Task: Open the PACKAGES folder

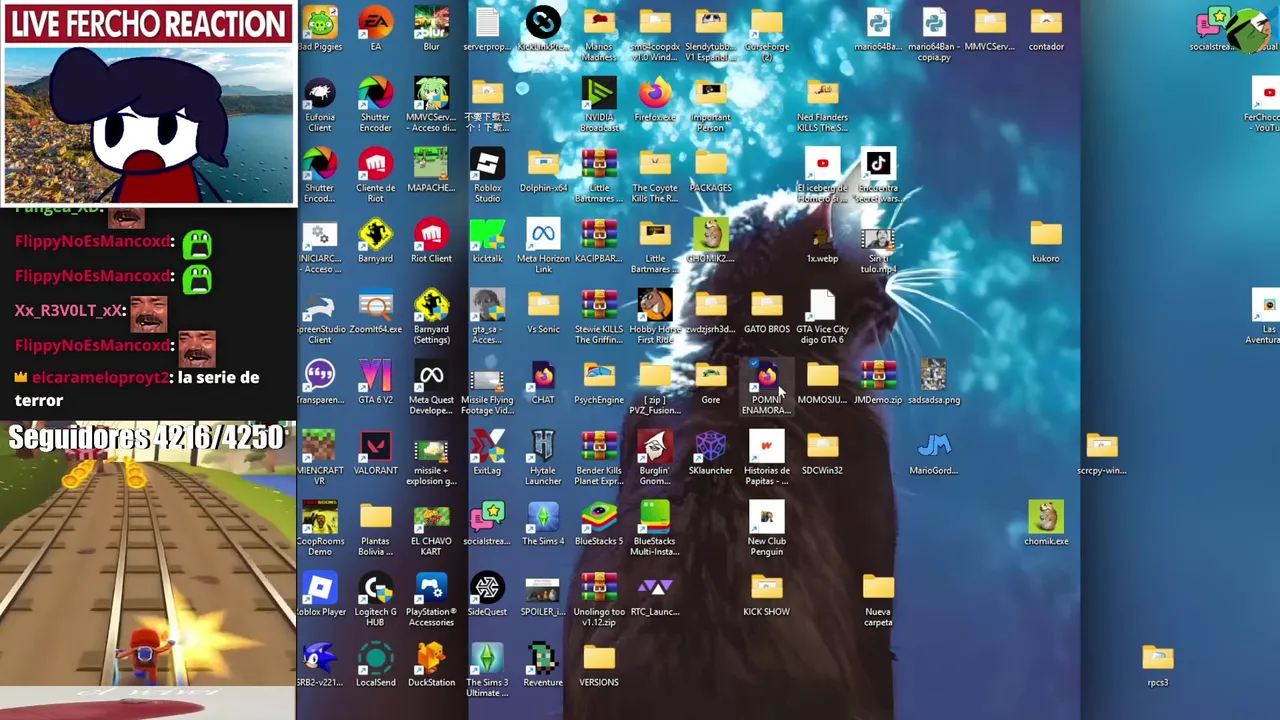Action: (x=711, y=164)
